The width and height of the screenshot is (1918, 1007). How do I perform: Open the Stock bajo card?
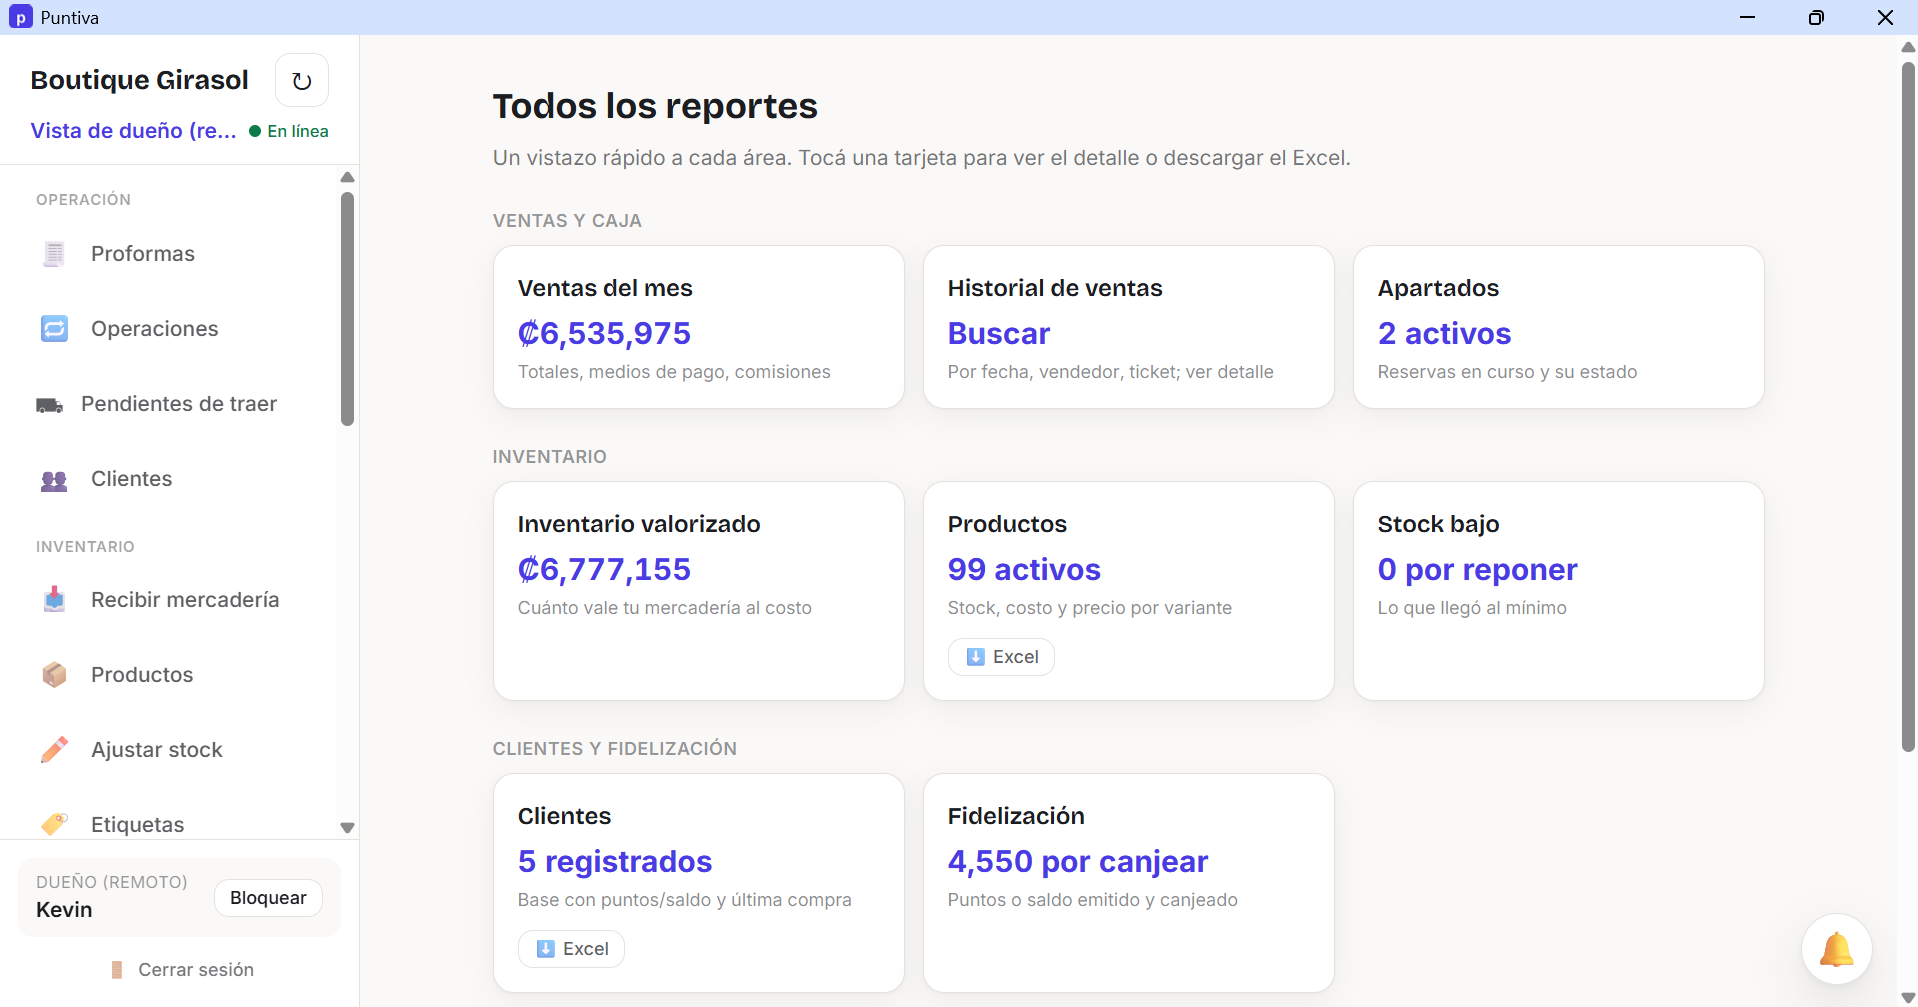[x=1559, y=591]
